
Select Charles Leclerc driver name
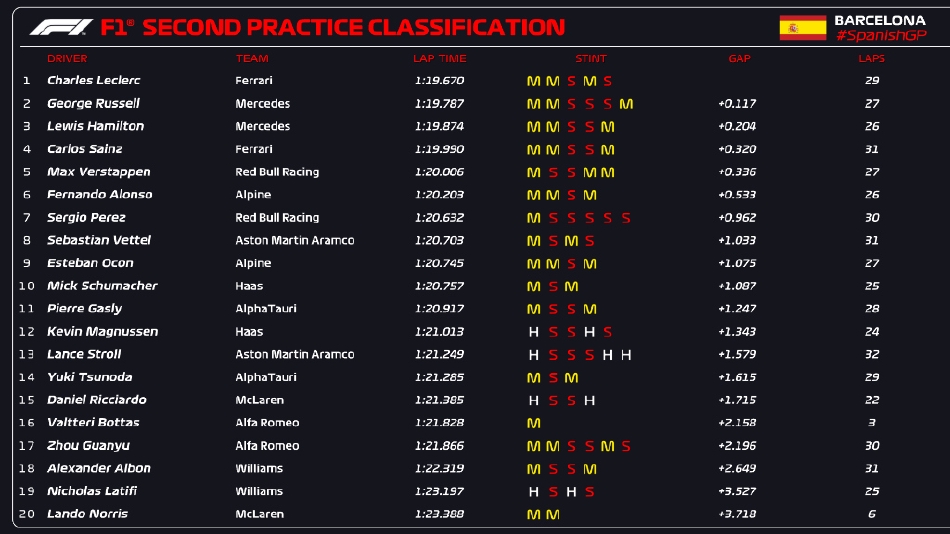click(x=94, y=81)
